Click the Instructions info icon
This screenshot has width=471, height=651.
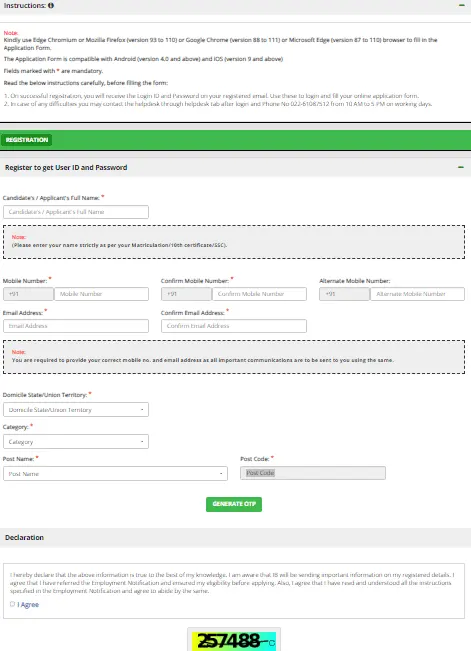(51, 5)
